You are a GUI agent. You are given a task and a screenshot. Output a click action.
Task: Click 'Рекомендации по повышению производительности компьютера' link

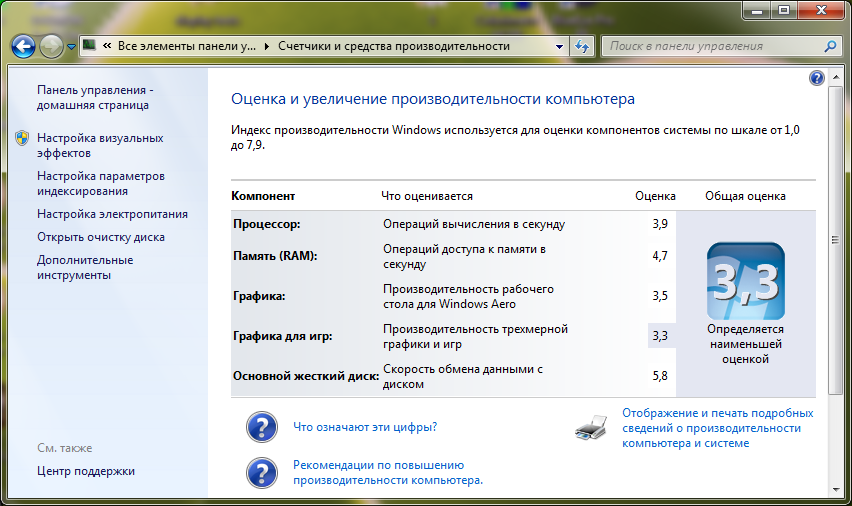(x=388, y=473)
